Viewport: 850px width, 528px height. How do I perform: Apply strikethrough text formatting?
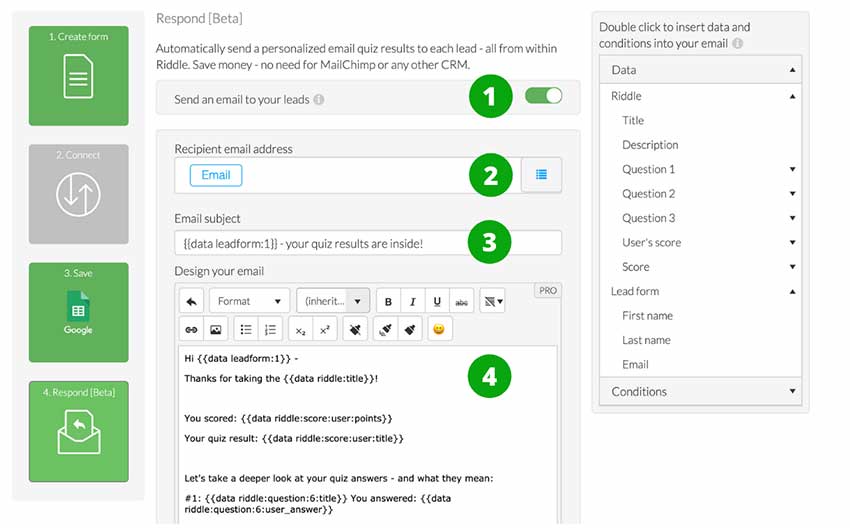tap(461, 301)
